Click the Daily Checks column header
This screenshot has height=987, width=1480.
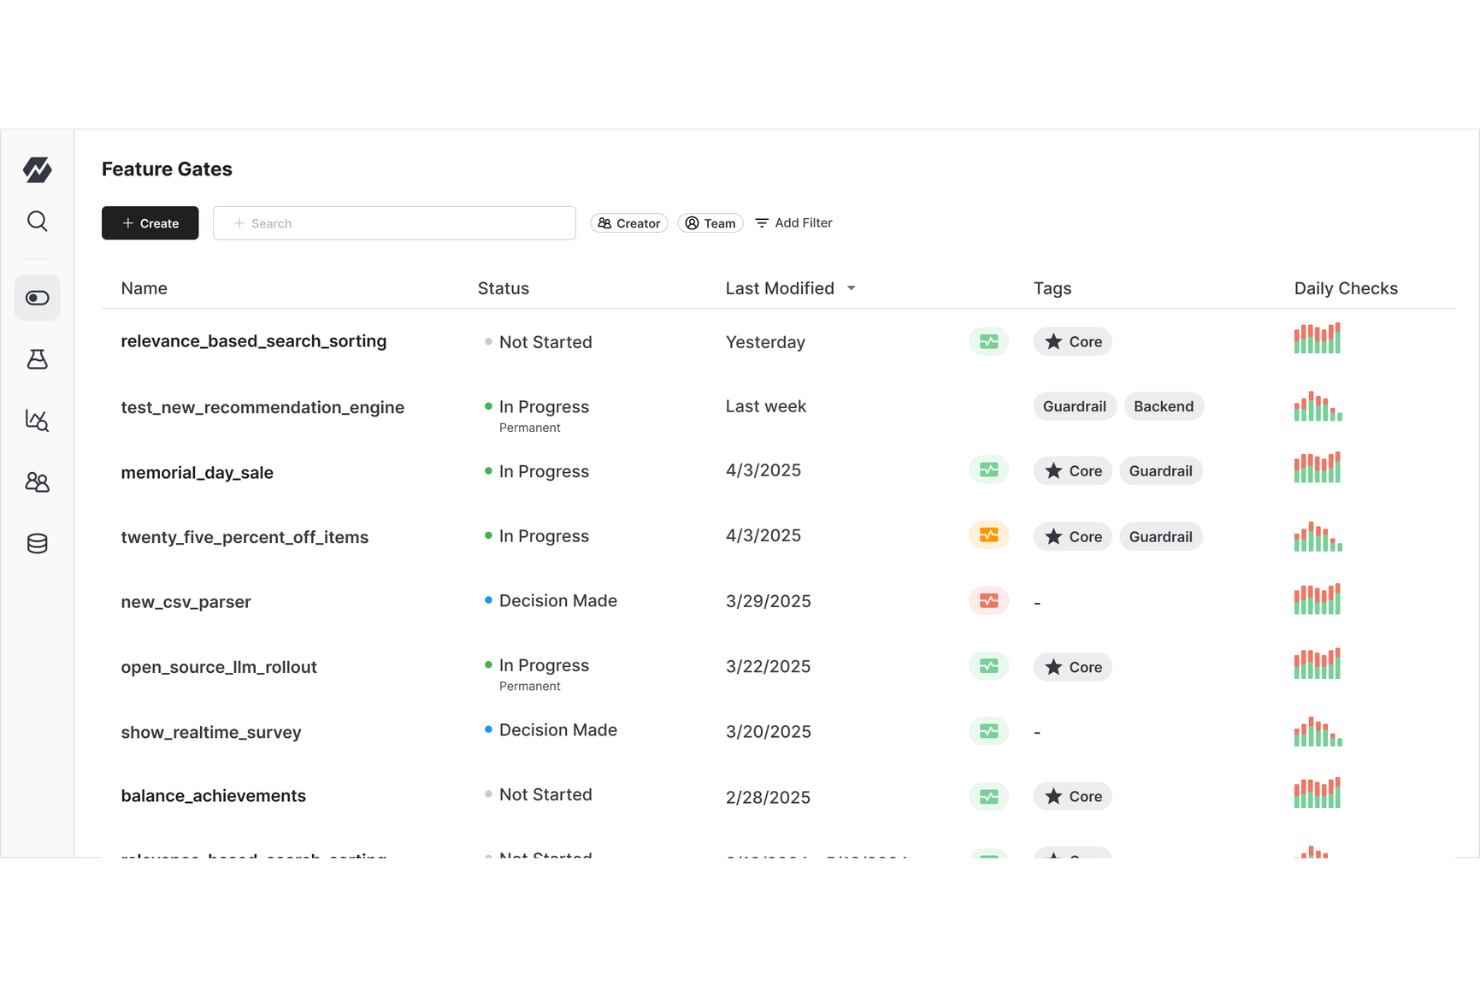click(x=1346, y=288)
